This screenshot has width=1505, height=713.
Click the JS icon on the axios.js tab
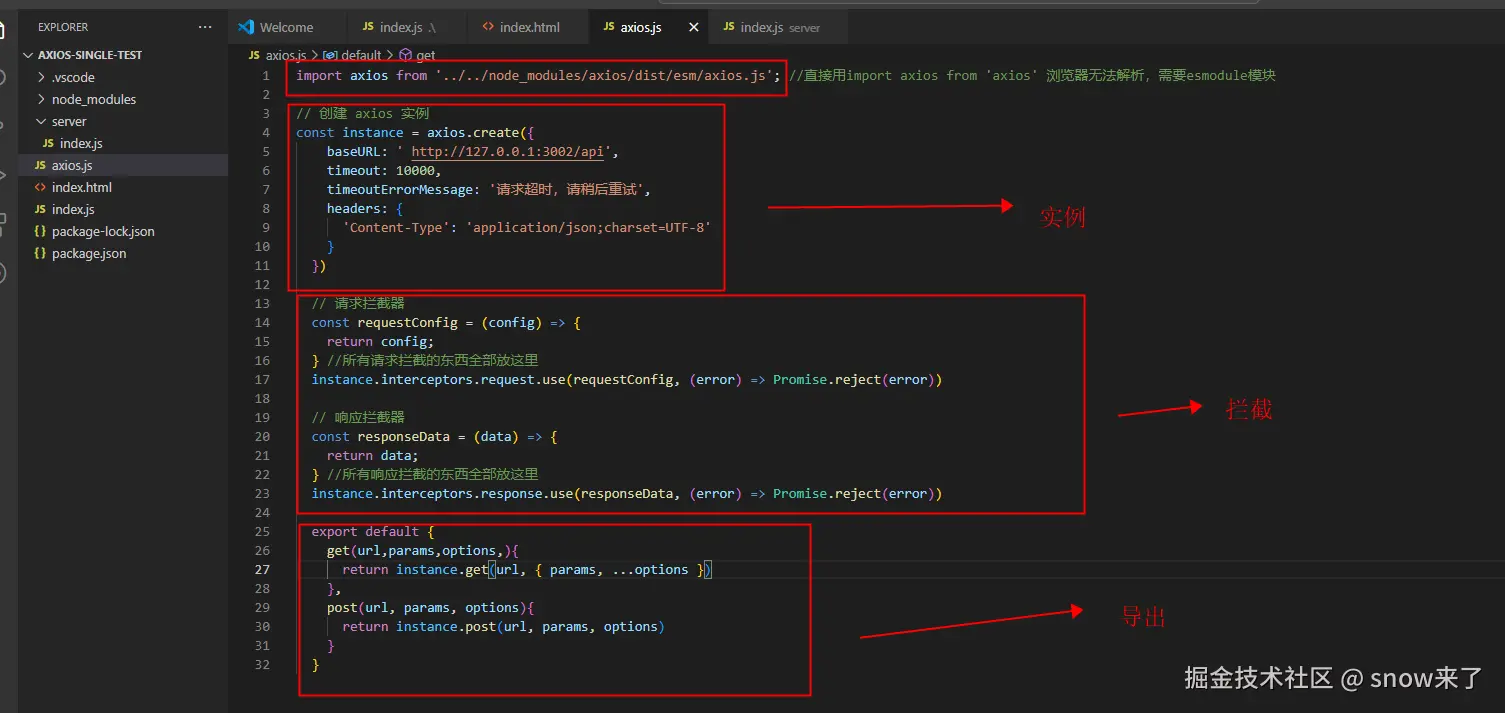click(x=609, y=27)
